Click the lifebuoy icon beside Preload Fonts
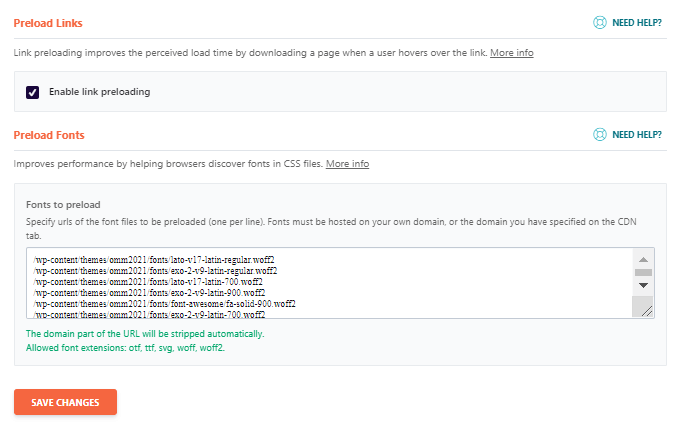The height and width of the screenshot is (430, 680). tap(600, 134)
